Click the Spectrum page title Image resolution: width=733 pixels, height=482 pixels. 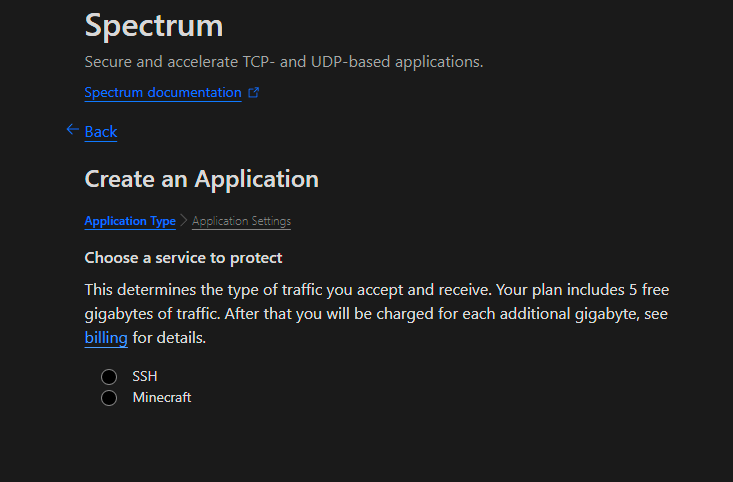(154, 25)
